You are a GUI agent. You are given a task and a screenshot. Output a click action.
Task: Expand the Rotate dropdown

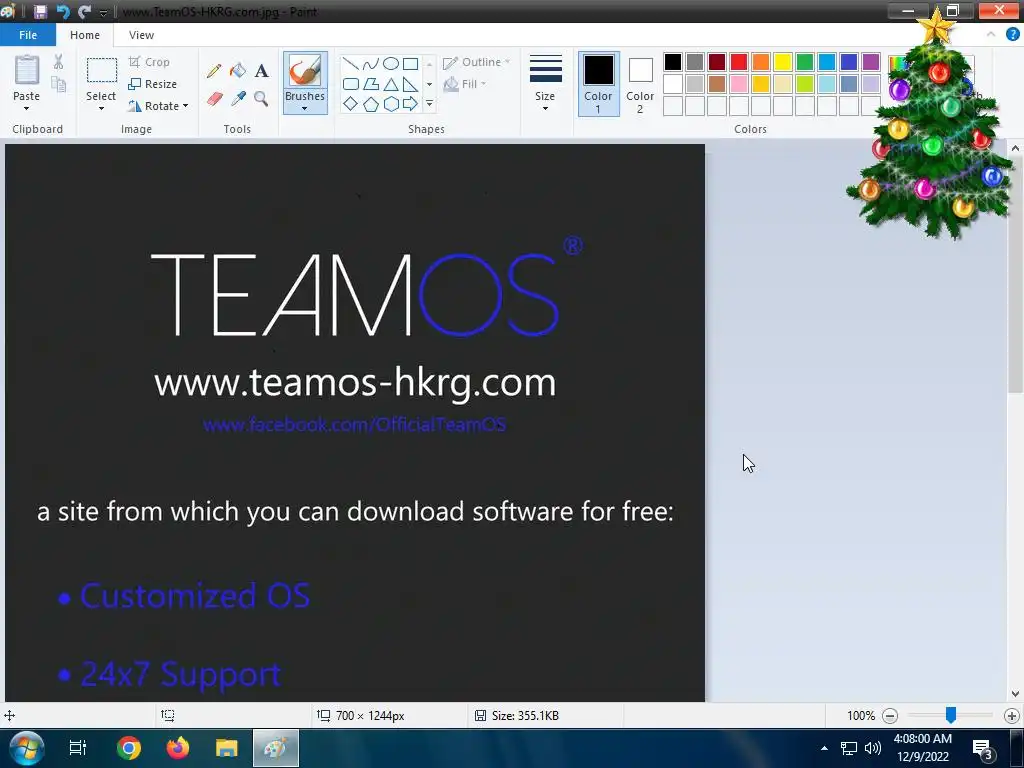pos(185,106)
